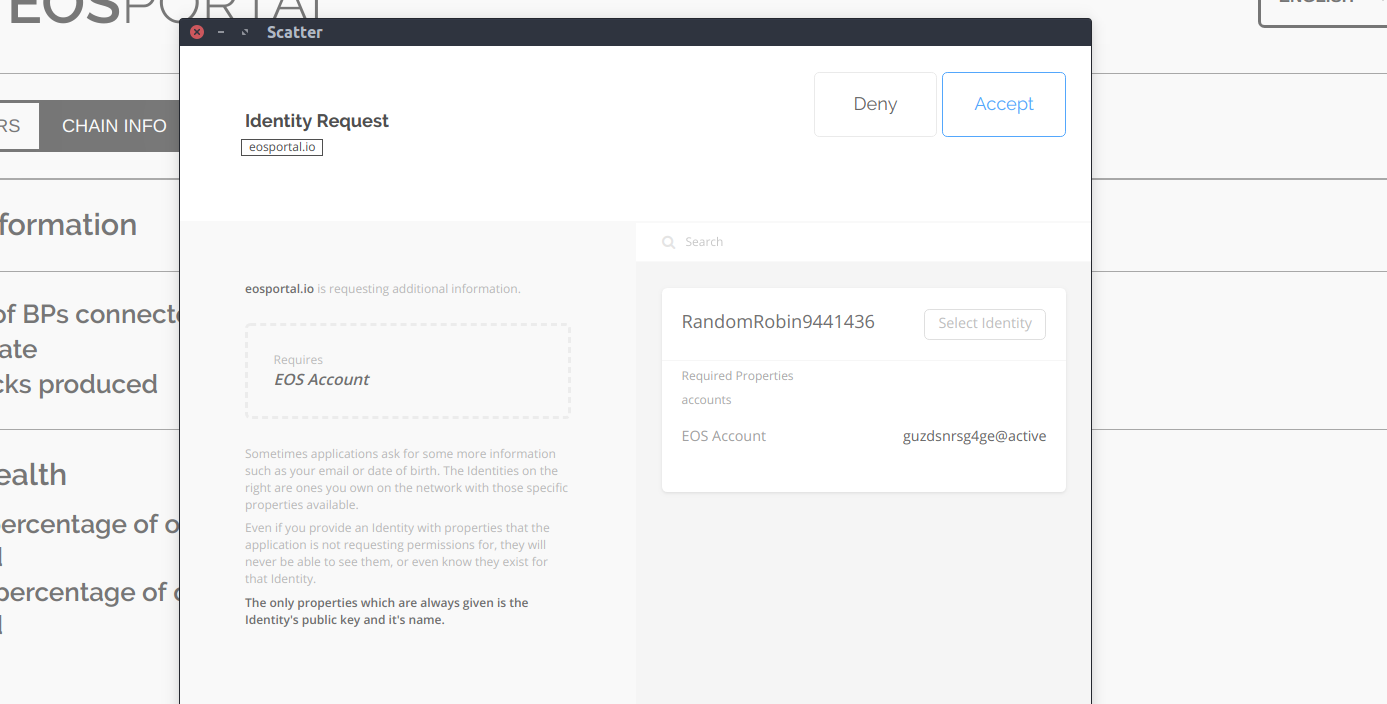
Task: Click the Identity Request heading
Action: (x=317, y=121)
